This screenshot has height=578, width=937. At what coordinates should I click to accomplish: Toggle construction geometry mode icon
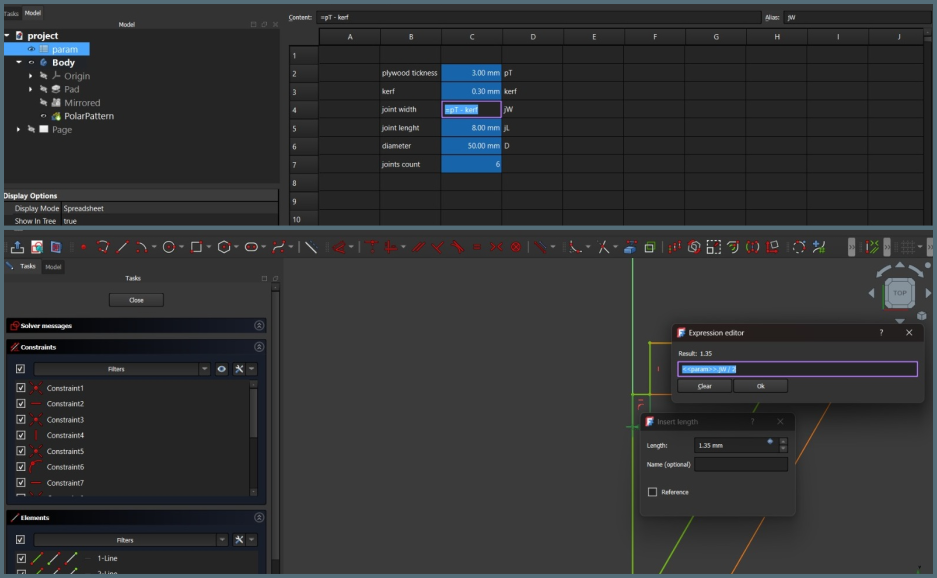point(311,247)
